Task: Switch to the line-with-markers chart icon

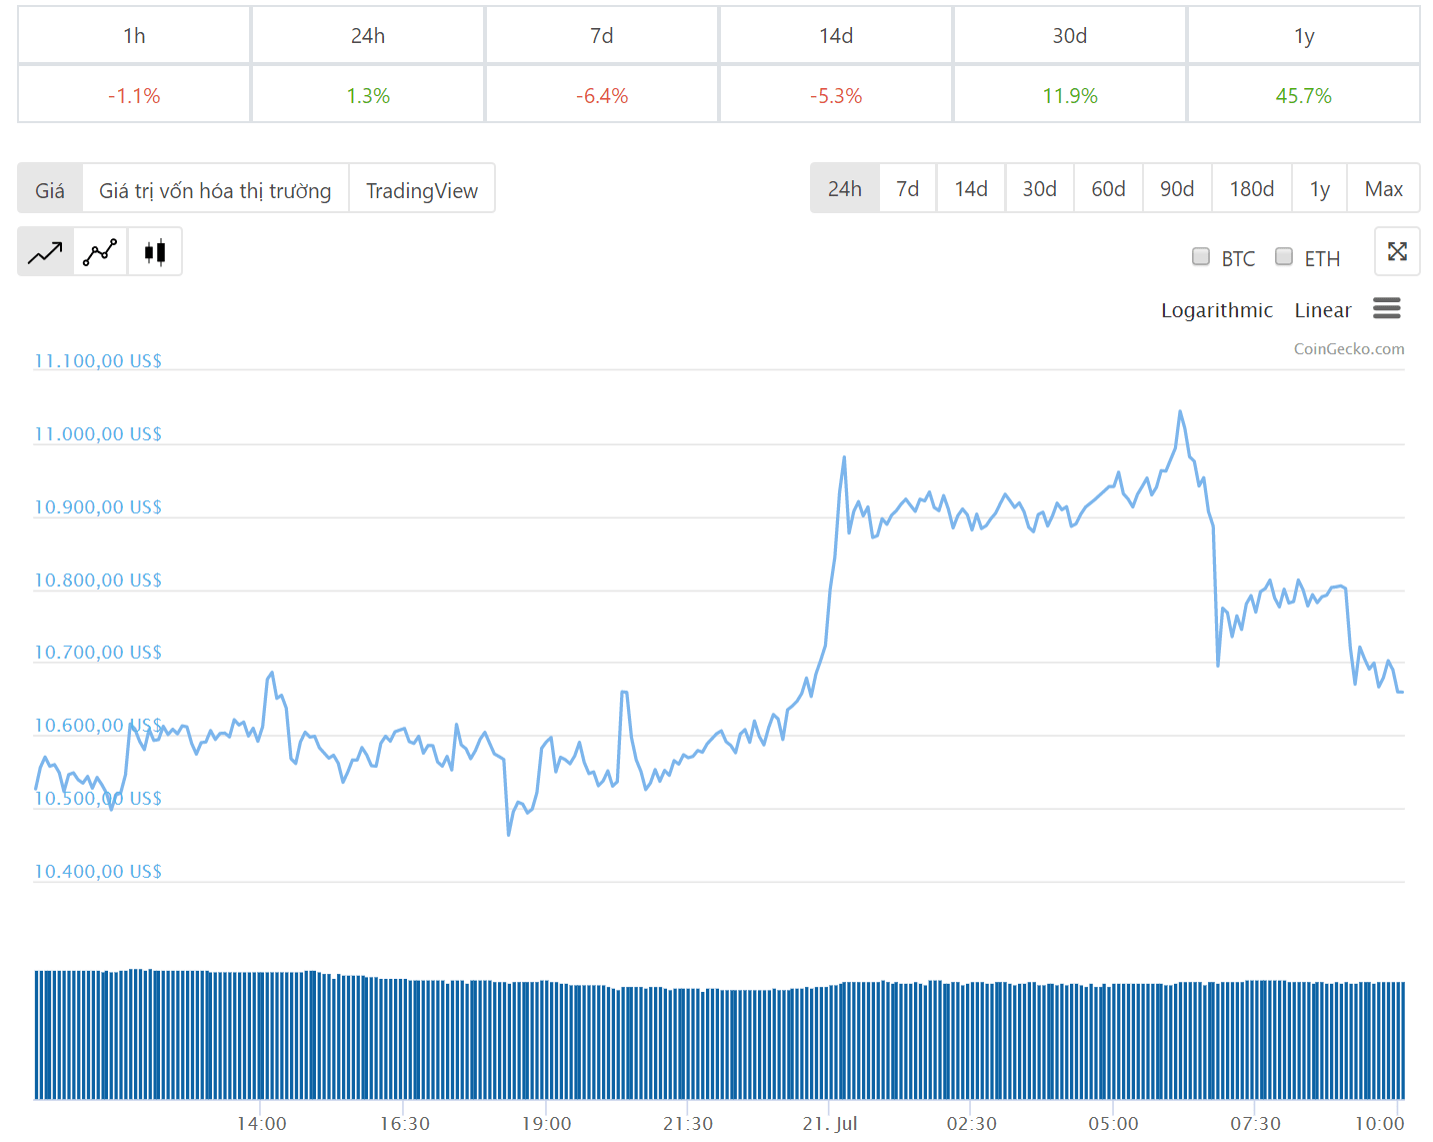Action: 100,252
